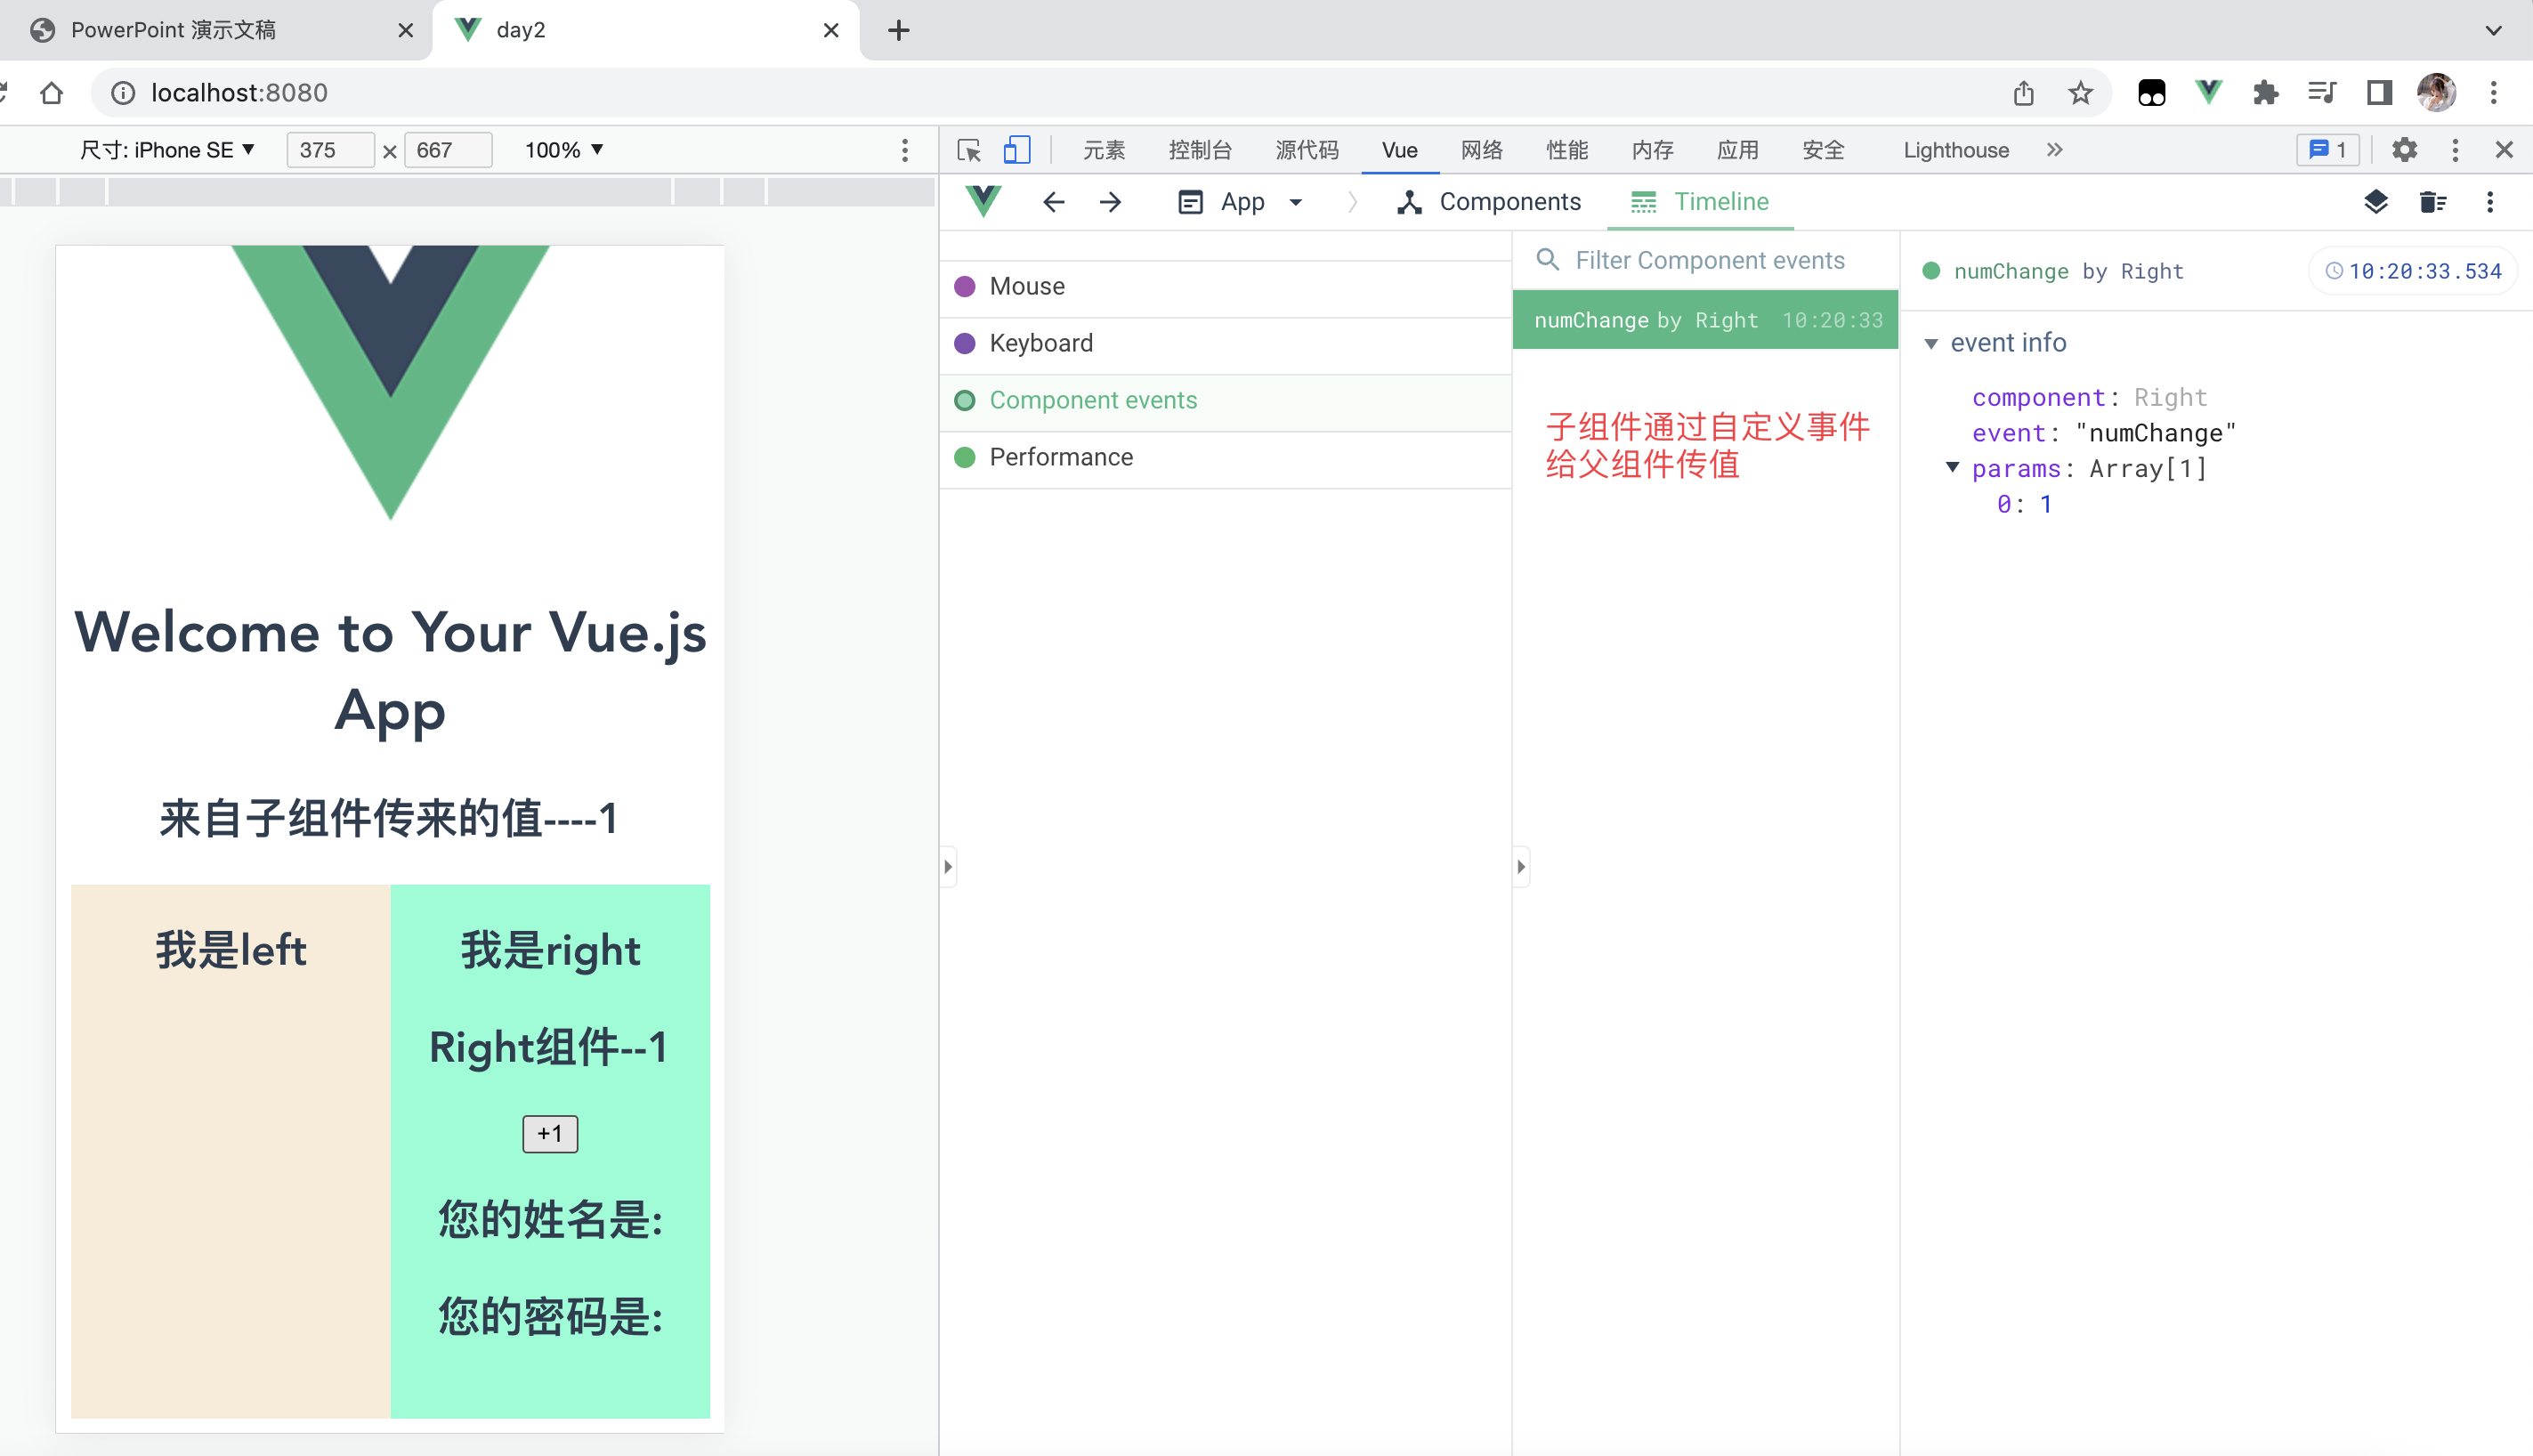Viewport: 2533px width, 1456px height.
Task: Open the Lighthouse DevTools tab
Action: click(x=1955, y=150)
